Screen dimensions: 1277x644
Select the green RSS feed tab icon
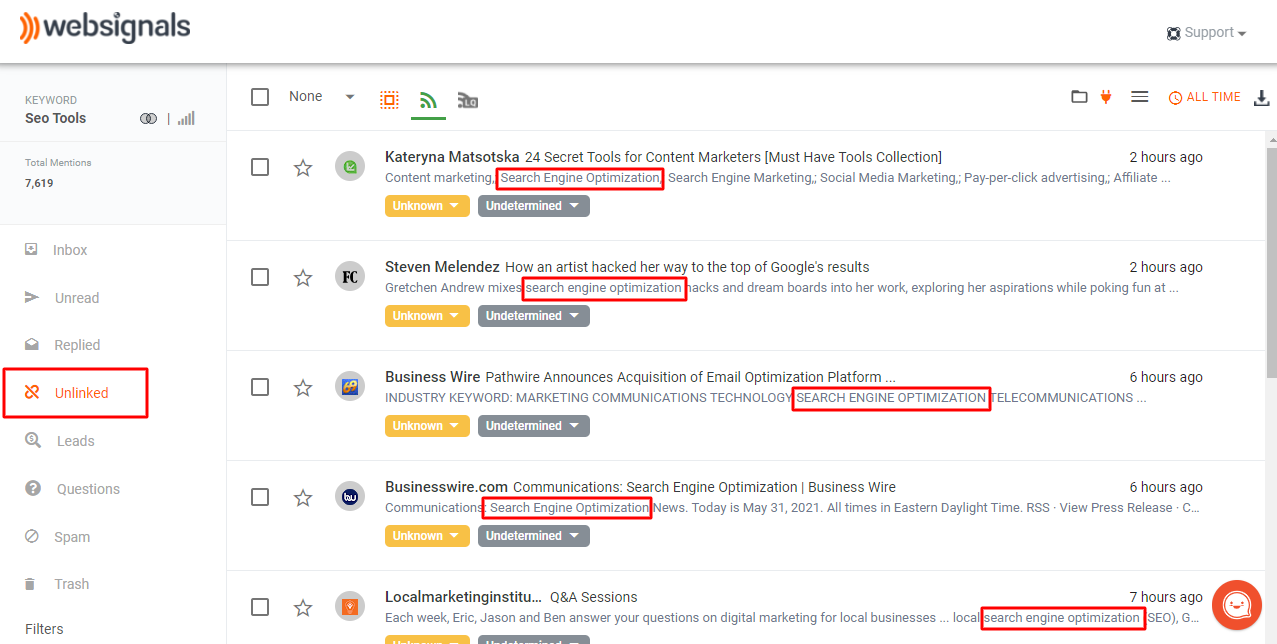(x=428, y=99)
